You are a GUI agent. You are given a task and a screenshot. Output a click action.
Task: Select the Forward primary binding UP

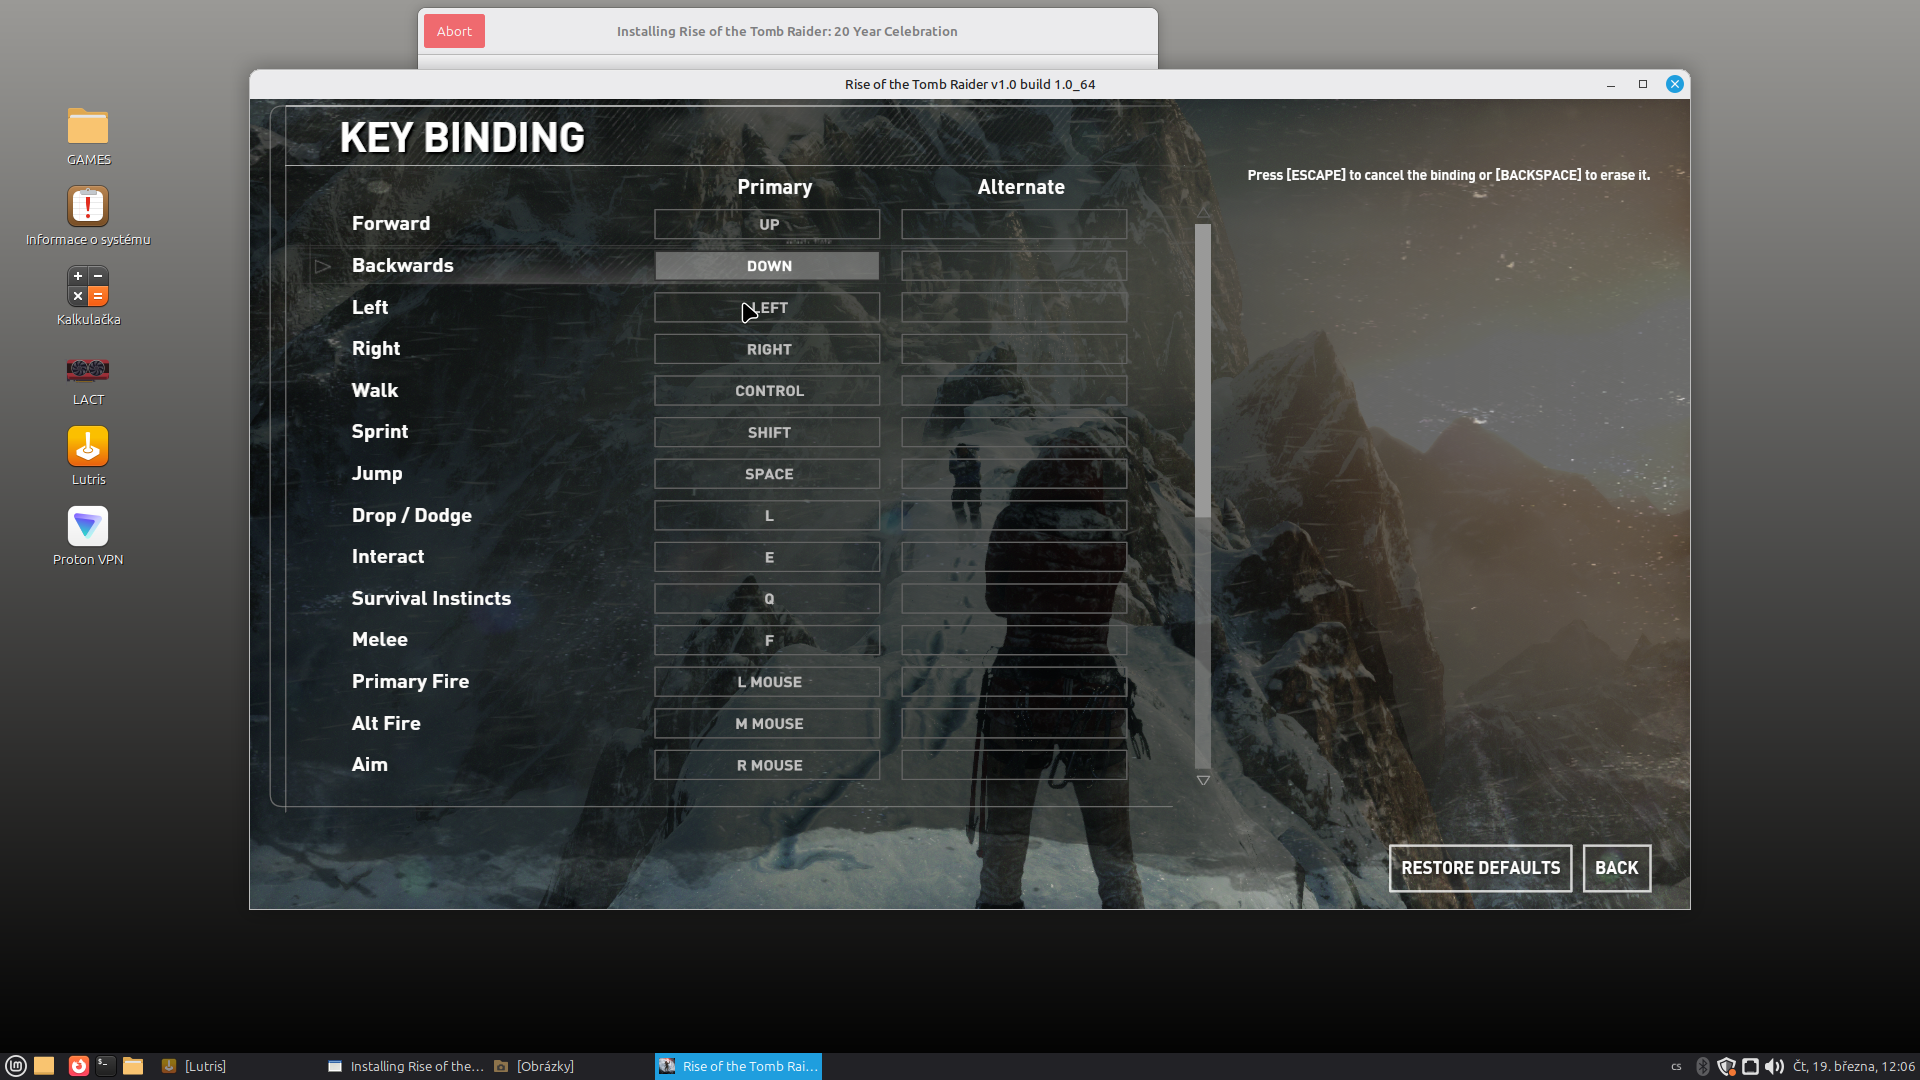point(767,224)
